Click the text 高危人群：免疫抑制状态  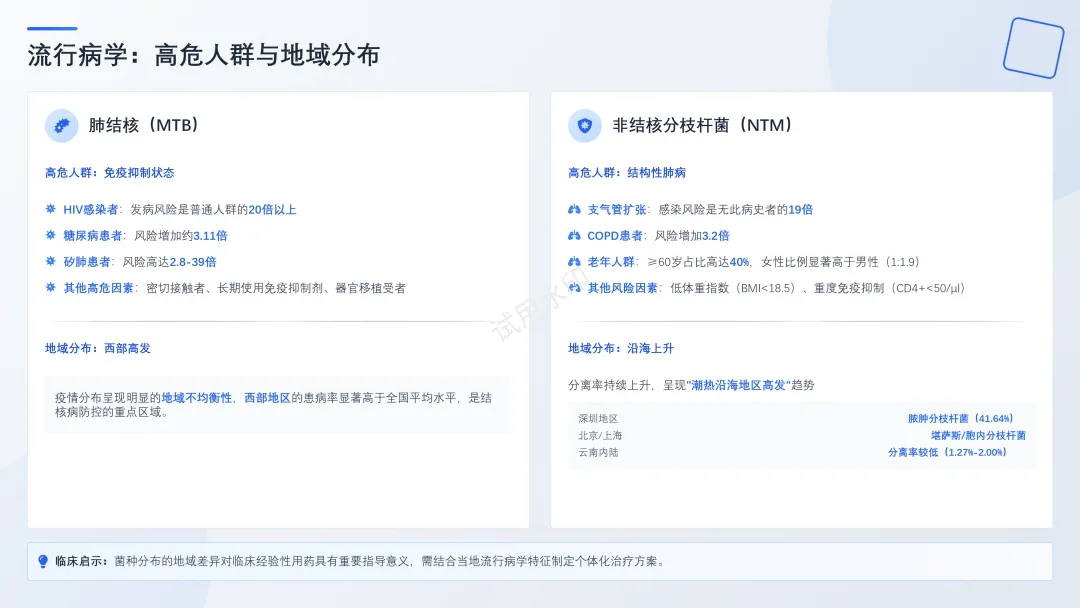110,173
